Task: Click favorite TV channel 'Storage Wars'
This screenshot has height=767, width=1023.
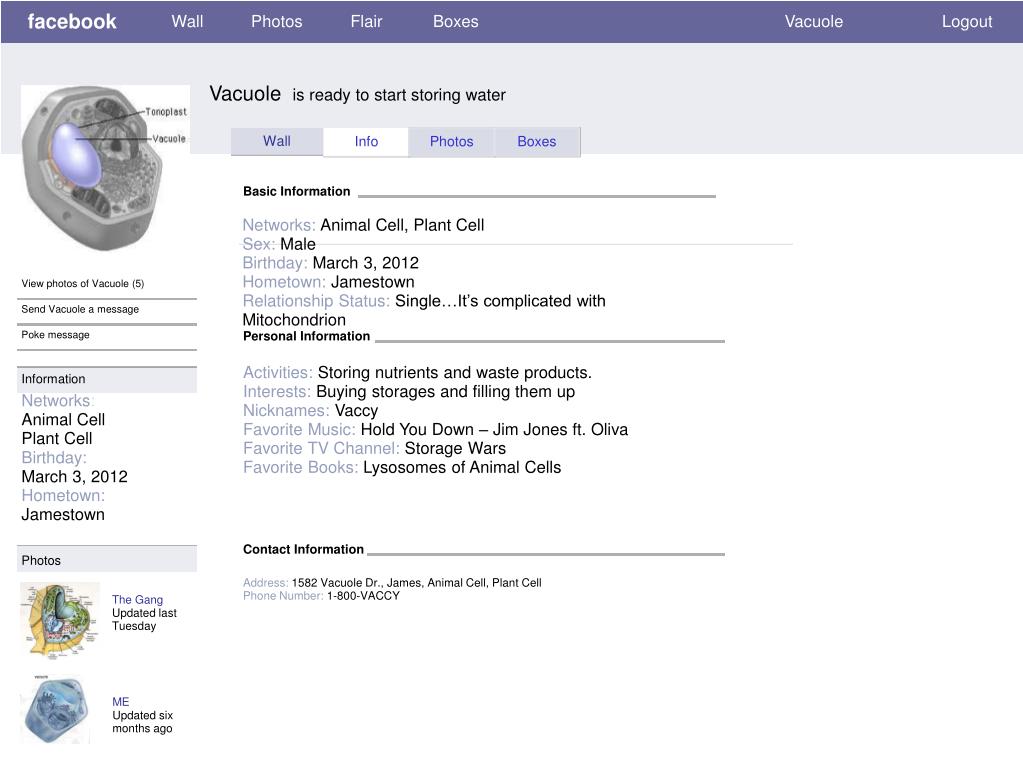Action: (455, 448)
